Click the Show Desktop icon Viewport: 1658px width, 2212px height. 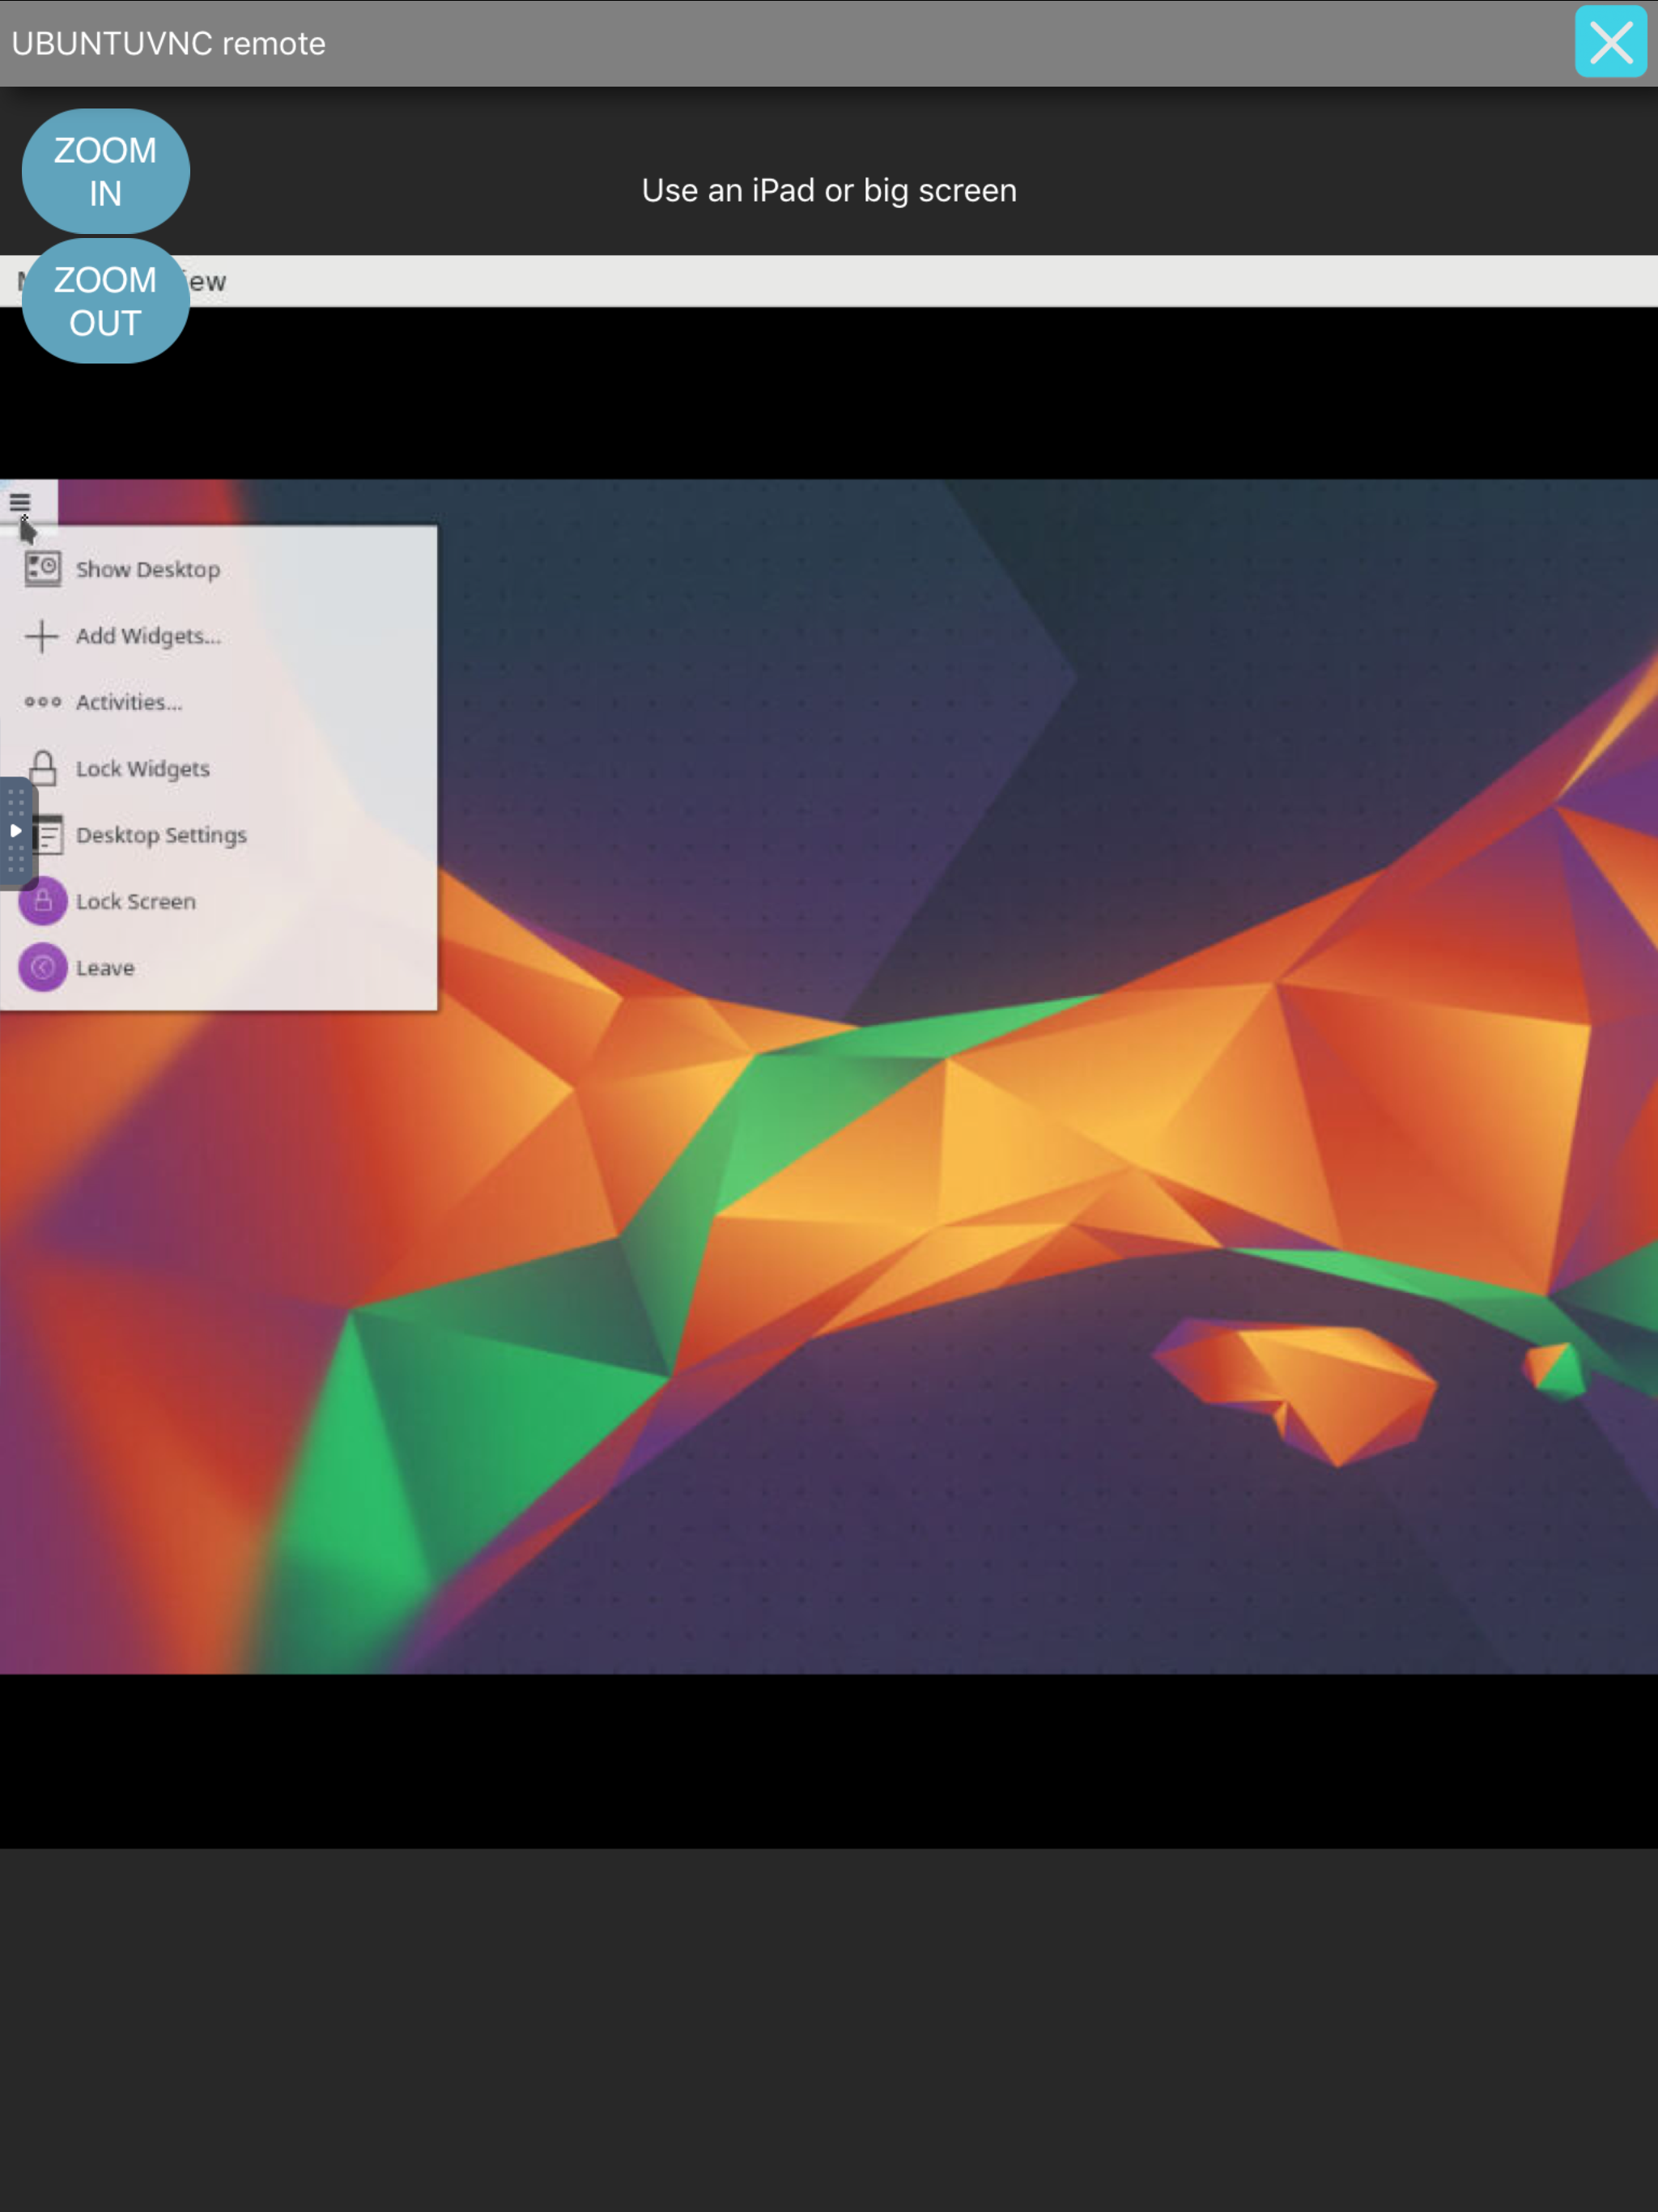point(42,569)
